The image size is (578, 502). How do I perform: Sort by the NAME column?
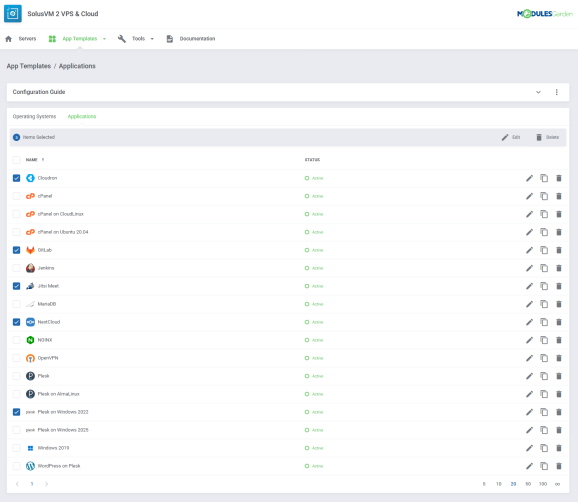(x=35, y=160)
